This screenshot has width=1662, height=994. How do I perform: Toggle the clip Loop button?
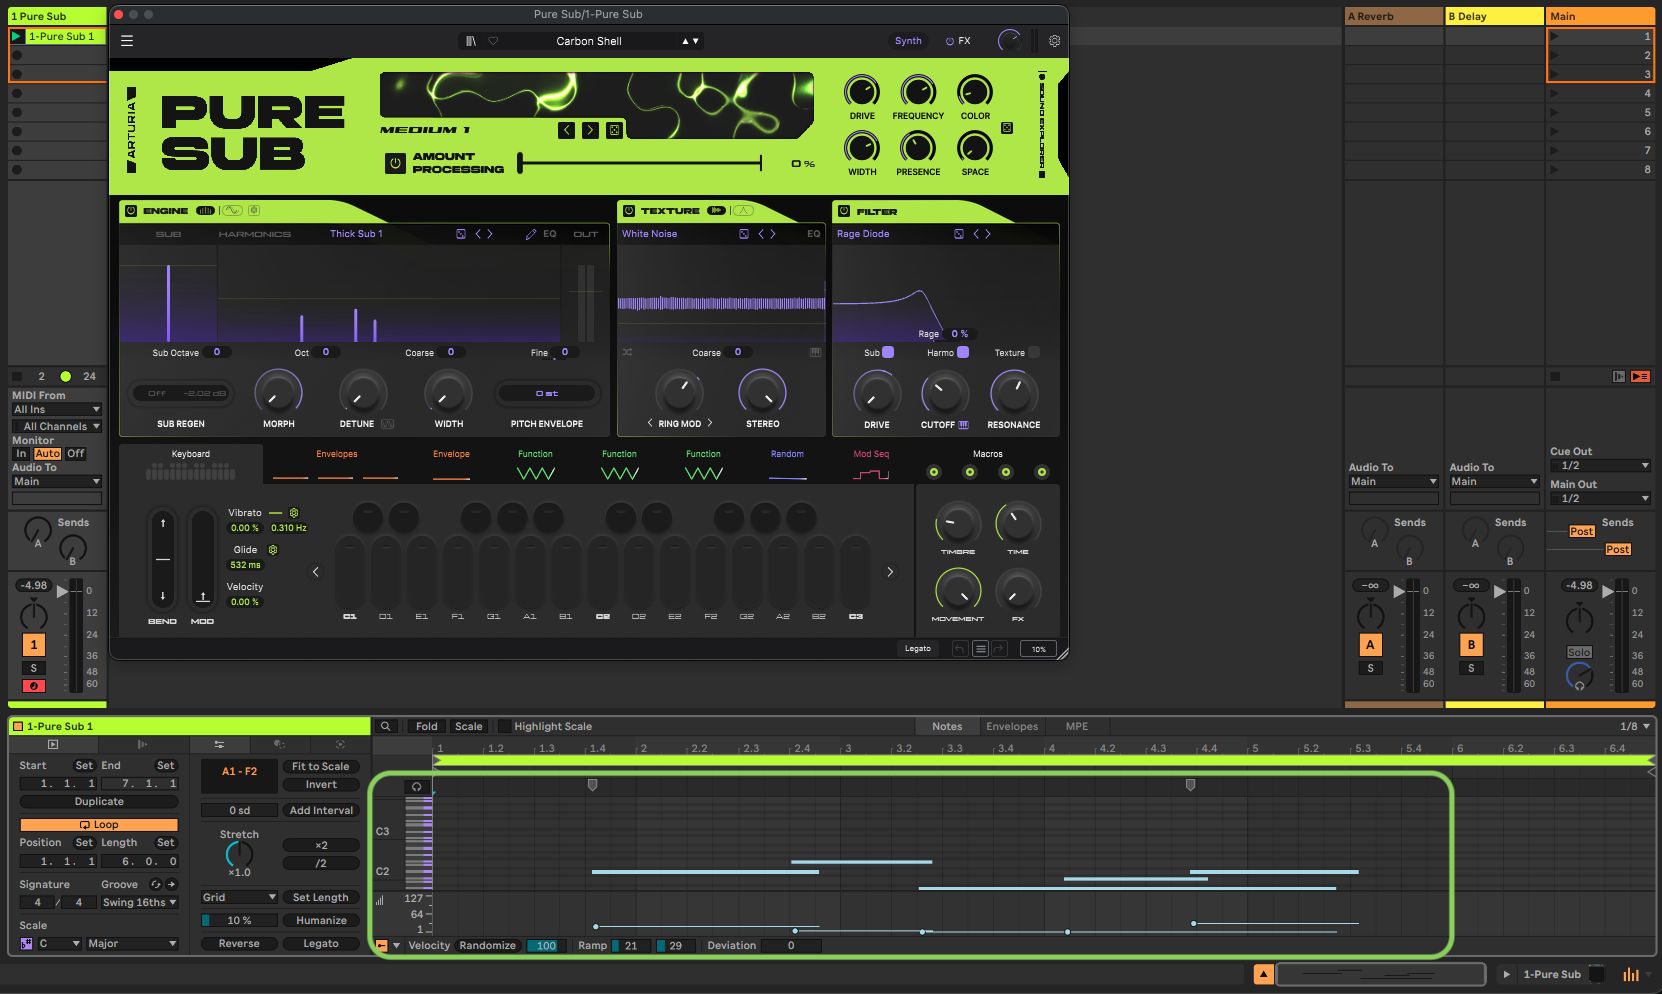(x=99, y=825)
